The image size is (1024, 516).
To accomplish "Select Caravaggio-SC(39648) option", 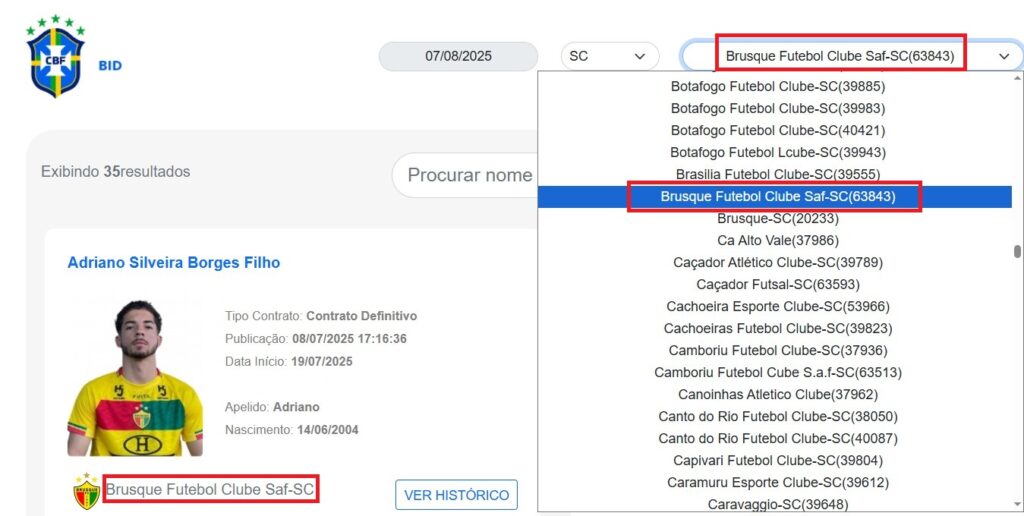I will tap(778, 504).
